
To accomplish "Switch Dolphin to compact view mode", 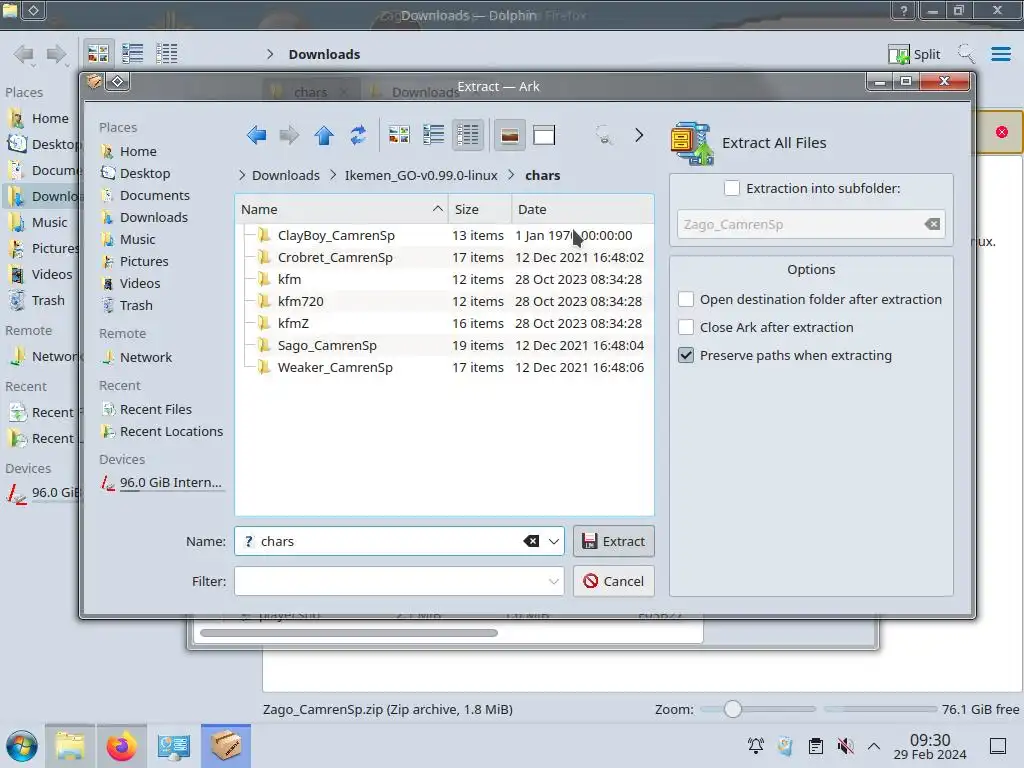I will pyautogui.click(x=133, y=54).
